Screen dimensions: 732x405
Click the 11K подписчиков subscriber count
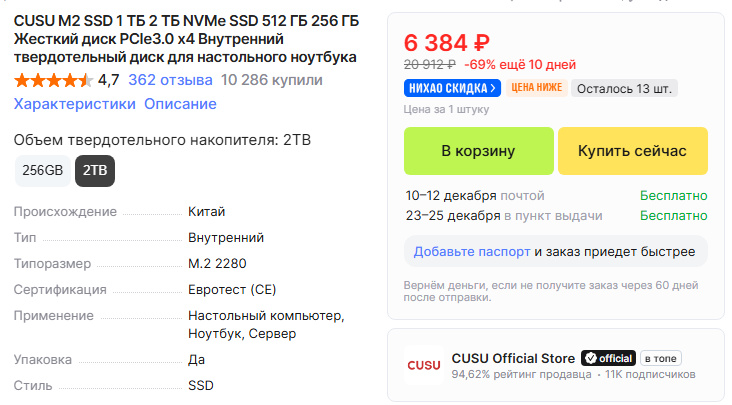click(x=649, y=375)
